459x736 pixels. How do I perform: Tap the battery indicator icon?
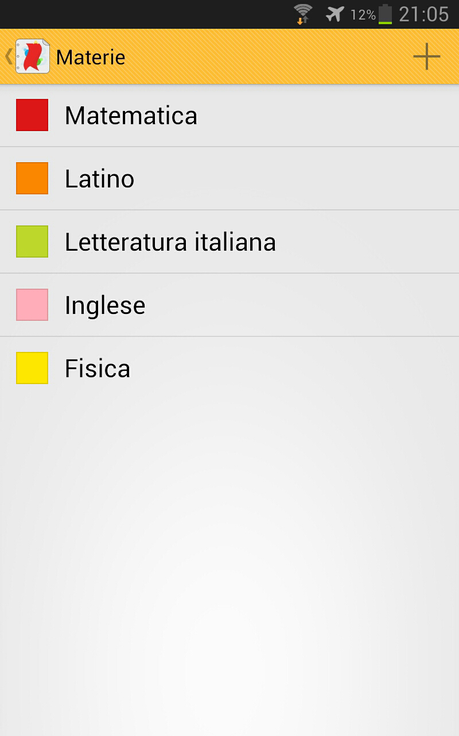[x=385, y=14]
